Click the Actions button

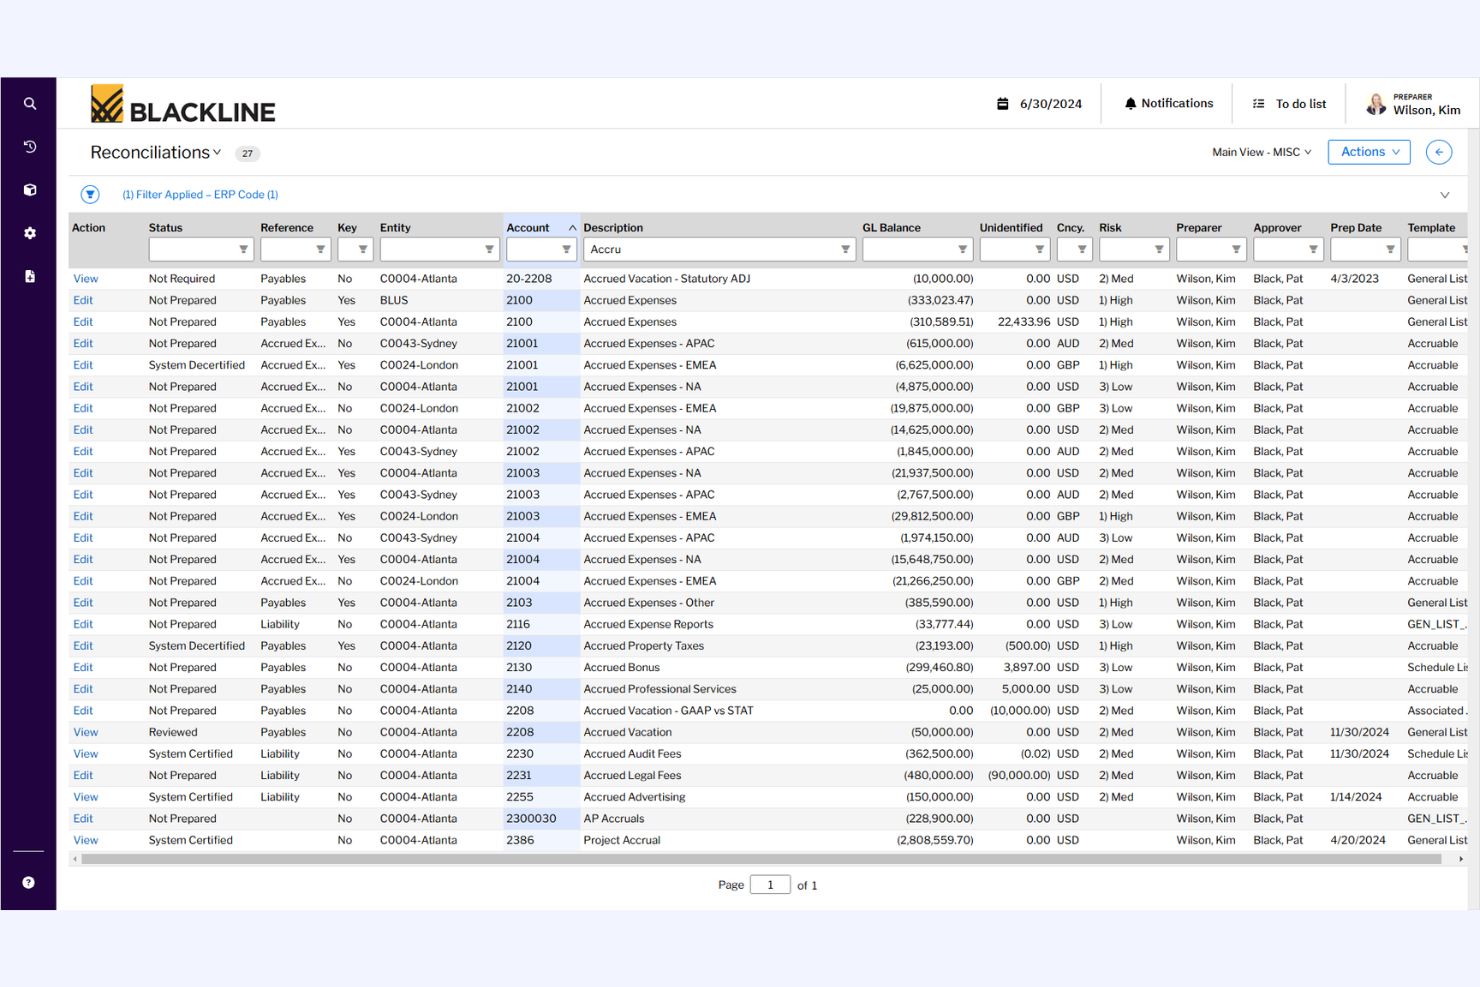1368,152
